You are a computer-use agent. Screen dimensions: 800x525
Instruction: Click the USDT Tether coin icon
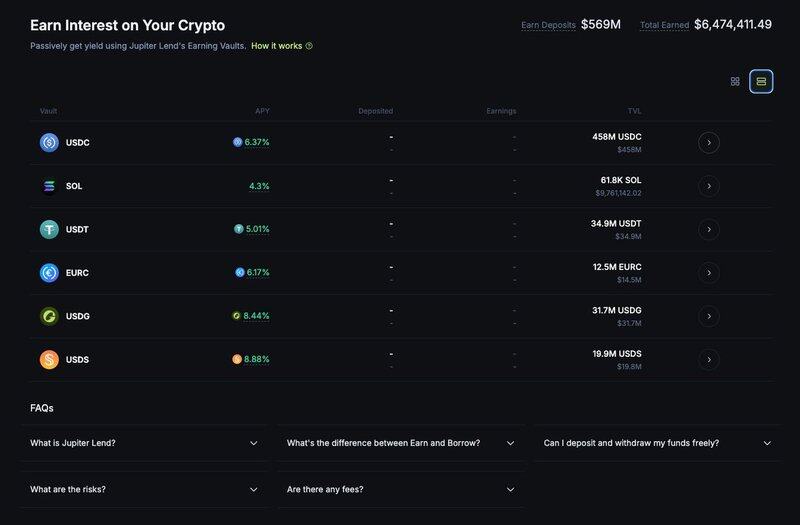point(49,229)
